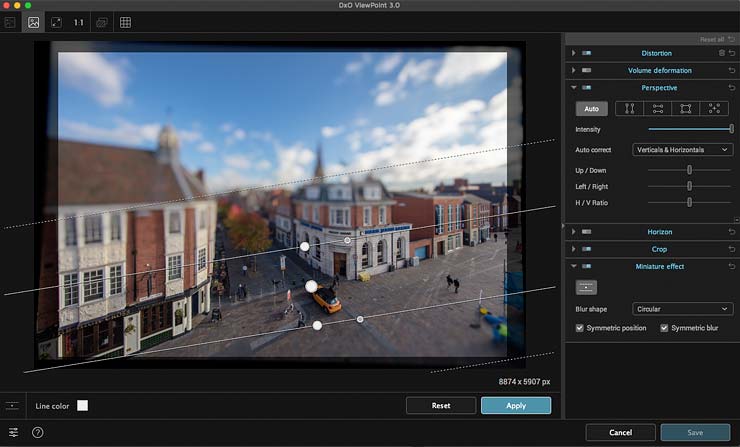Toggle the Miniature effect switch
The width and height of the screenshot is (740, 447).
(587, 266)
